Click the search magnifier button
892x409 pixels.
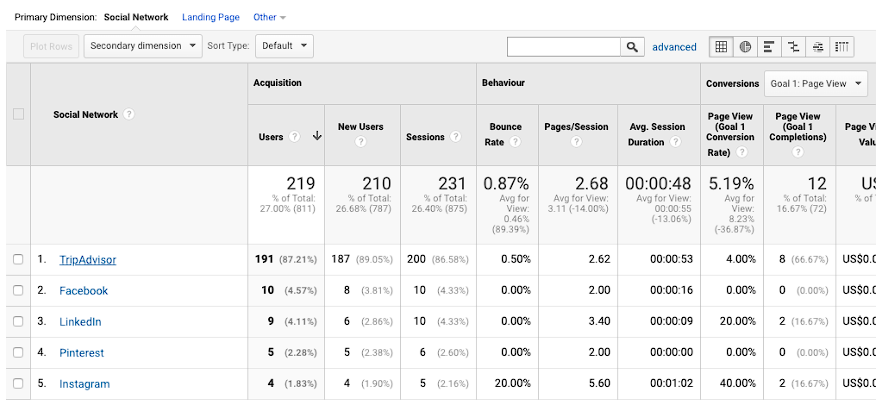click(x=632, y=47)
